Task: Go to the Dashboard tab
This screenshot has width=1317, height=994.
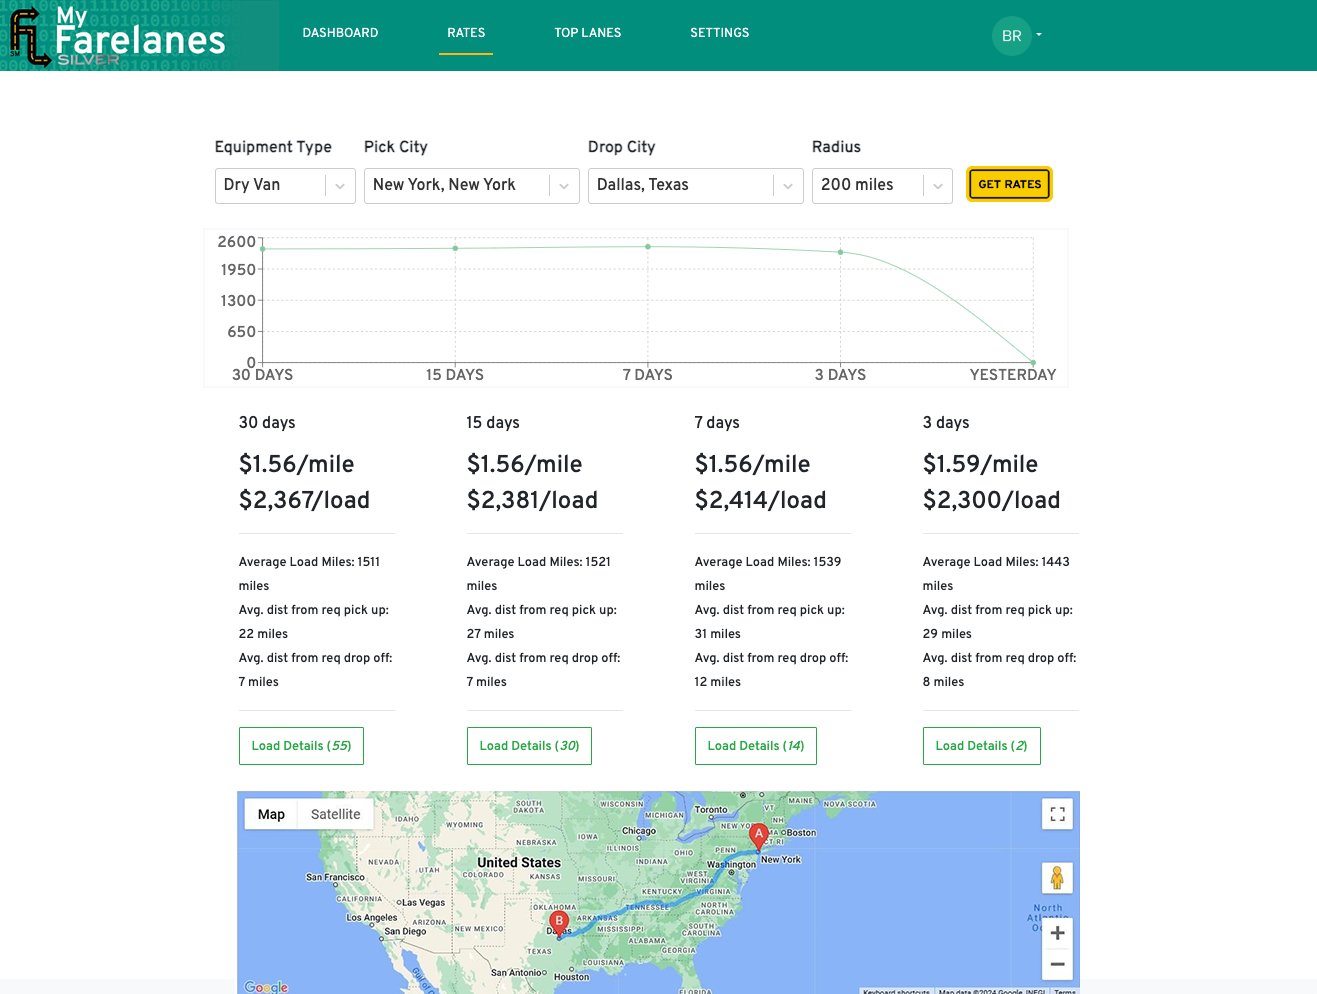Action: pos(340,33)
